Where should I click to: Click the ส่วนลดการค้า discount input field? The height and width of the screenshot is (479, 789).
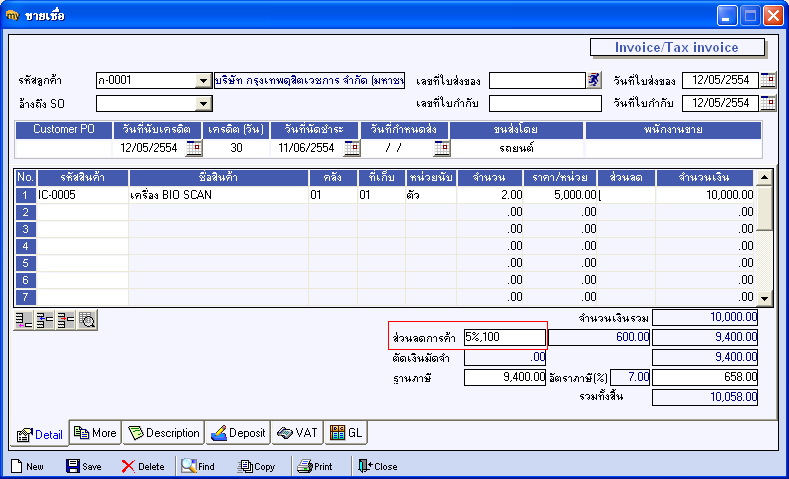pos(505,337)
